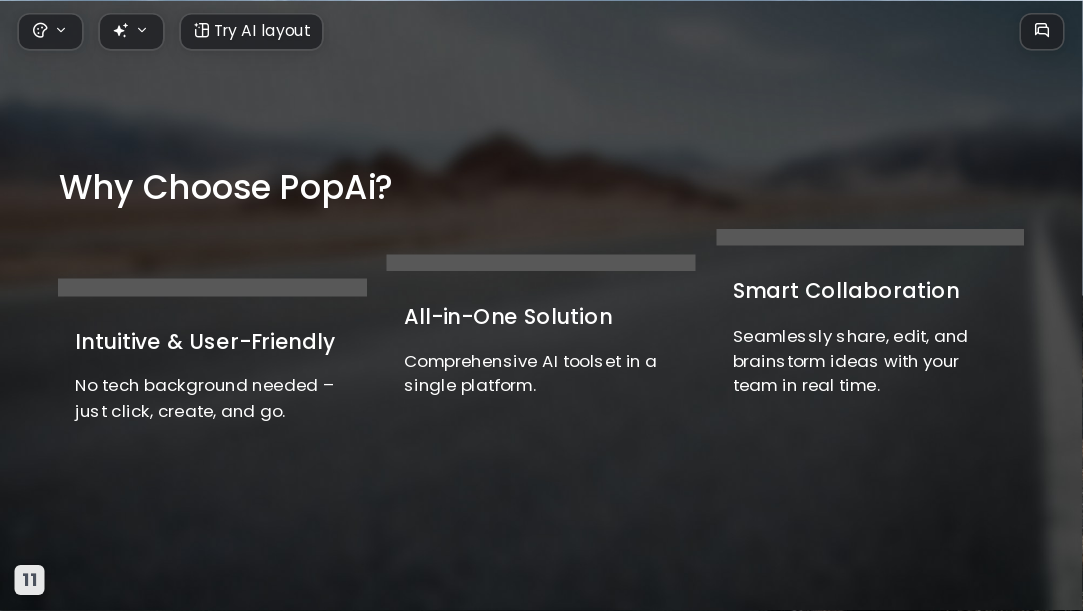Click the 'Seamlessly share, edit' paragraph
Screen dimensions: 1083x611
(850, 360)
